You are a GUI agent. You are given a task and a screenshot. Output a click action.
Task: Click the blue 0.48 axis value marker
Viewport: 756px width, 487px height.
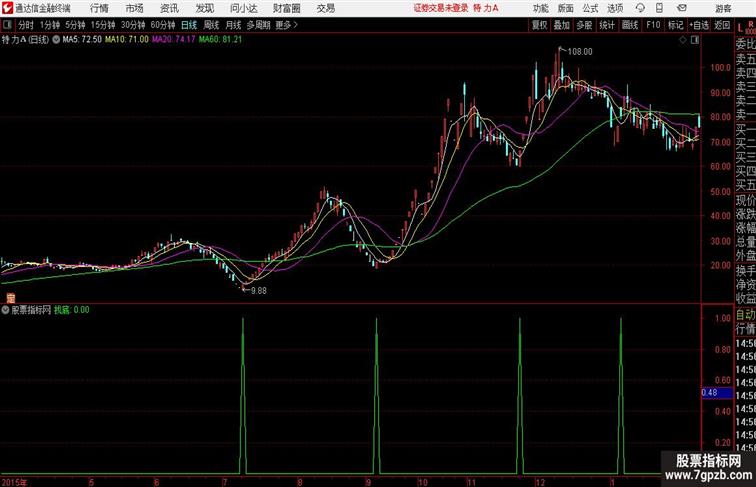(717, 392)
